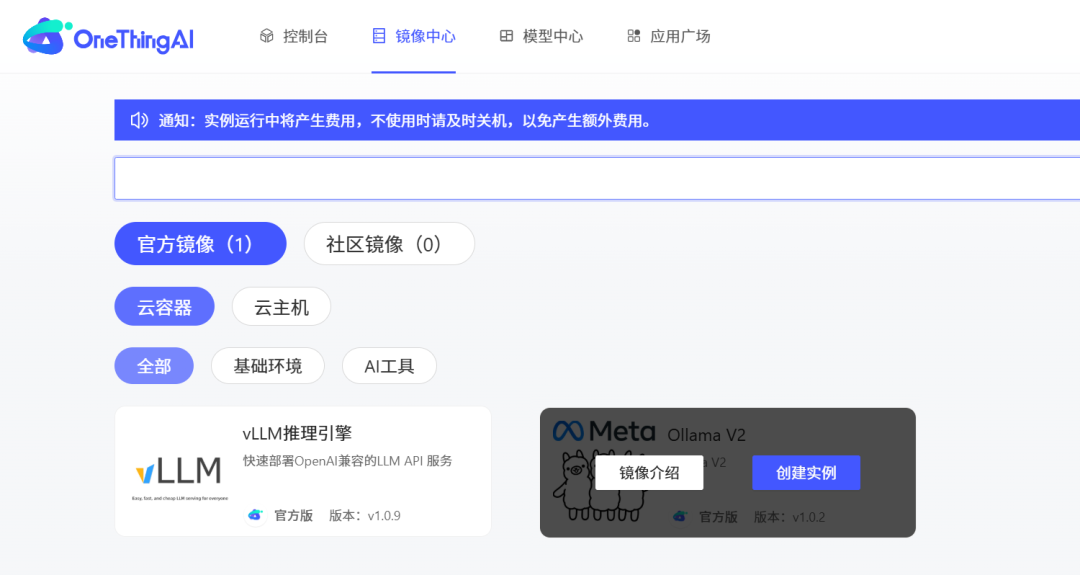The image size is (1080, 575).
Task: Click the list icon beside 镜像中心
Action: pos(378,36)
